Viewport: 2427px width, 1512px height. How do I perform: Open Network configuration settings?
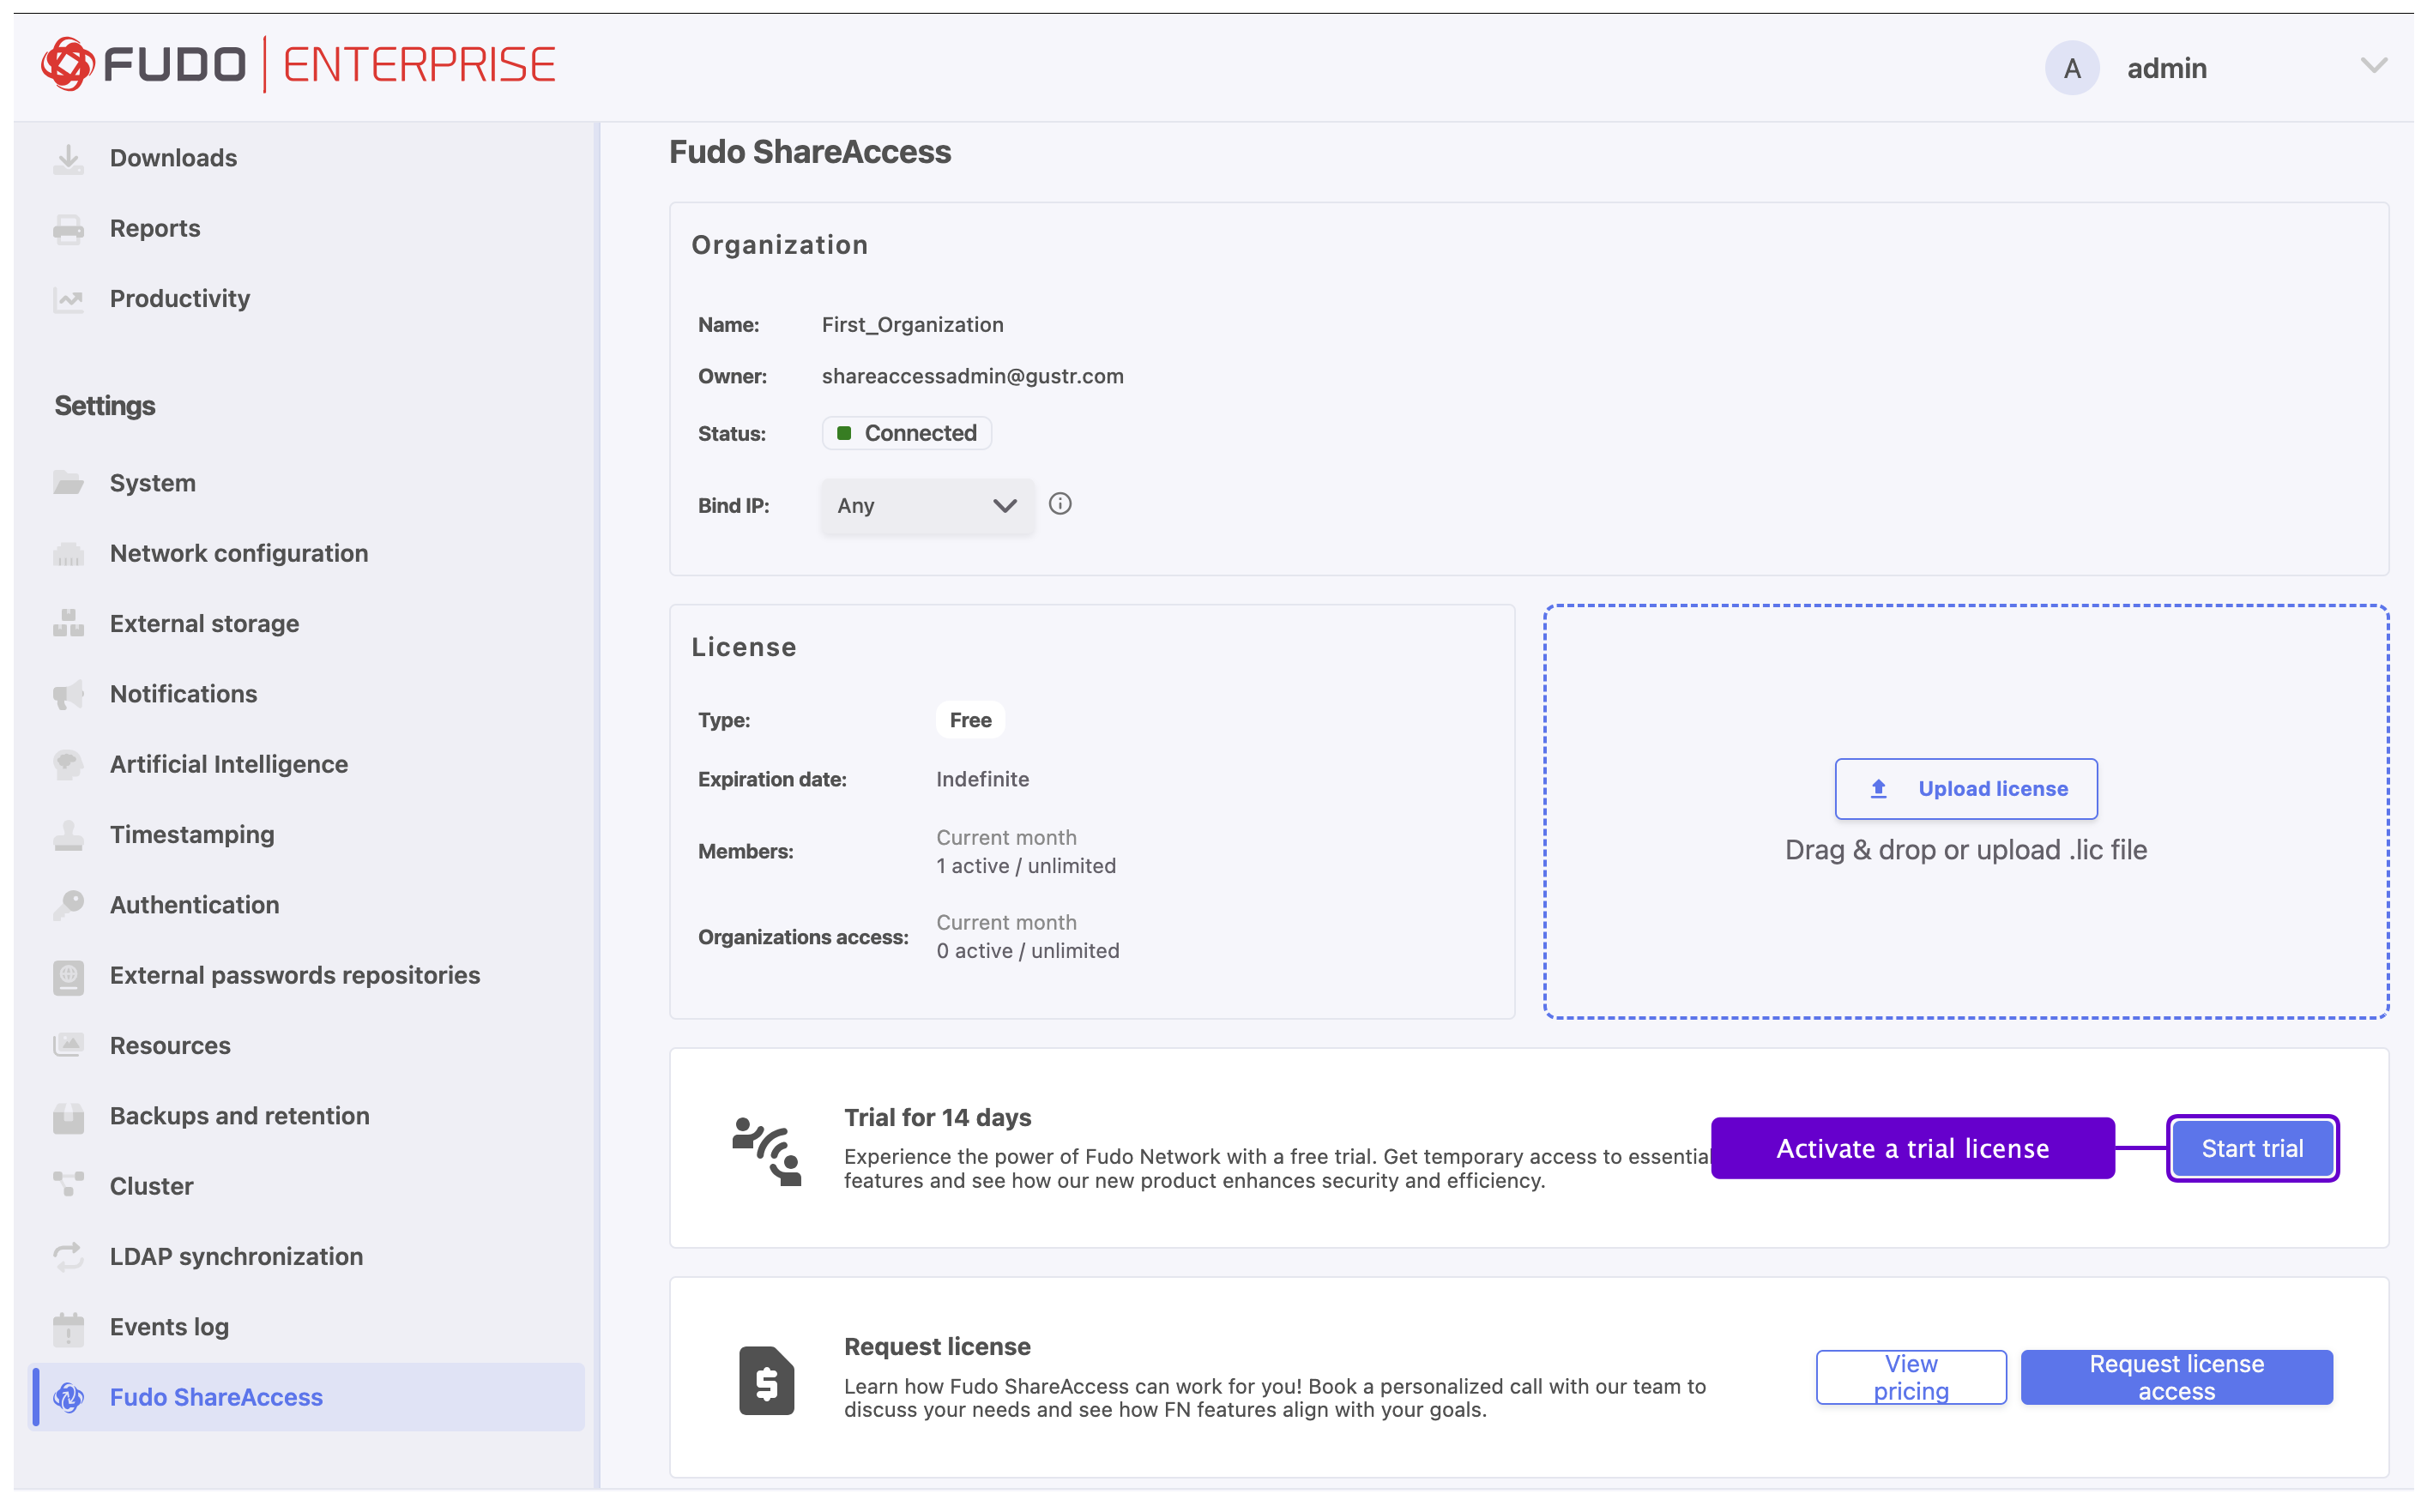click(239, 554)
